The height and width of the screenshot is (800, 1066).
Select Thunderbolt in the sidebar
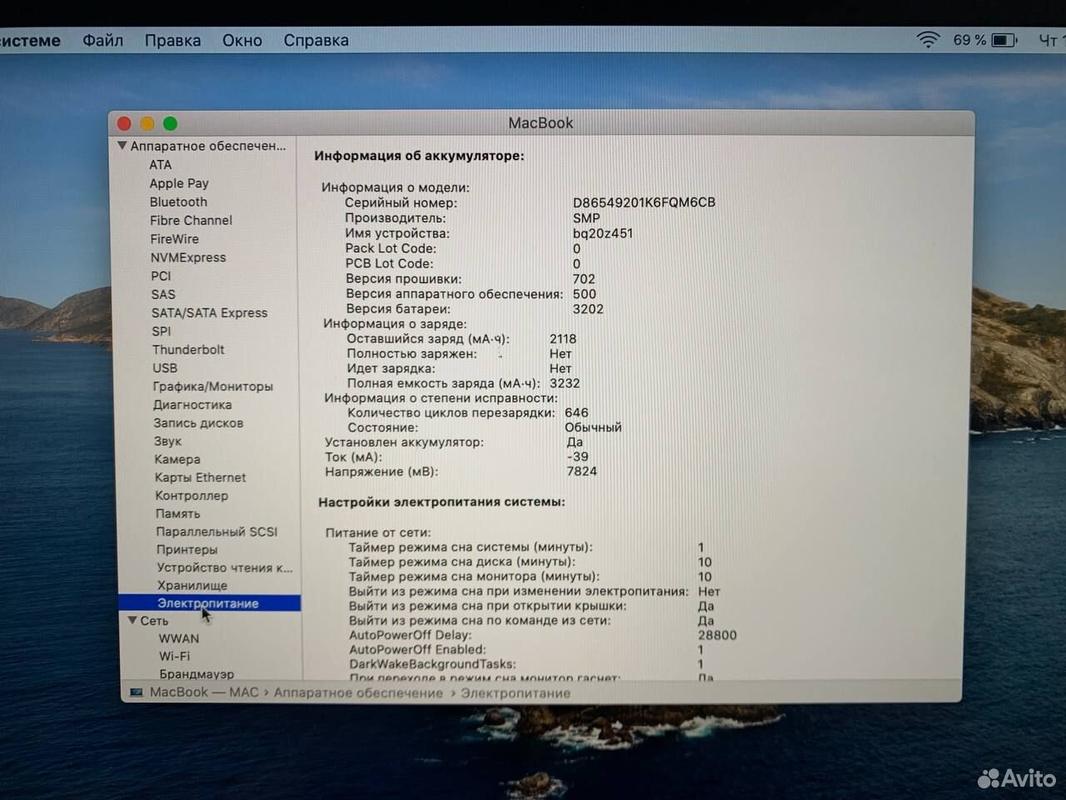coord(188,349)
